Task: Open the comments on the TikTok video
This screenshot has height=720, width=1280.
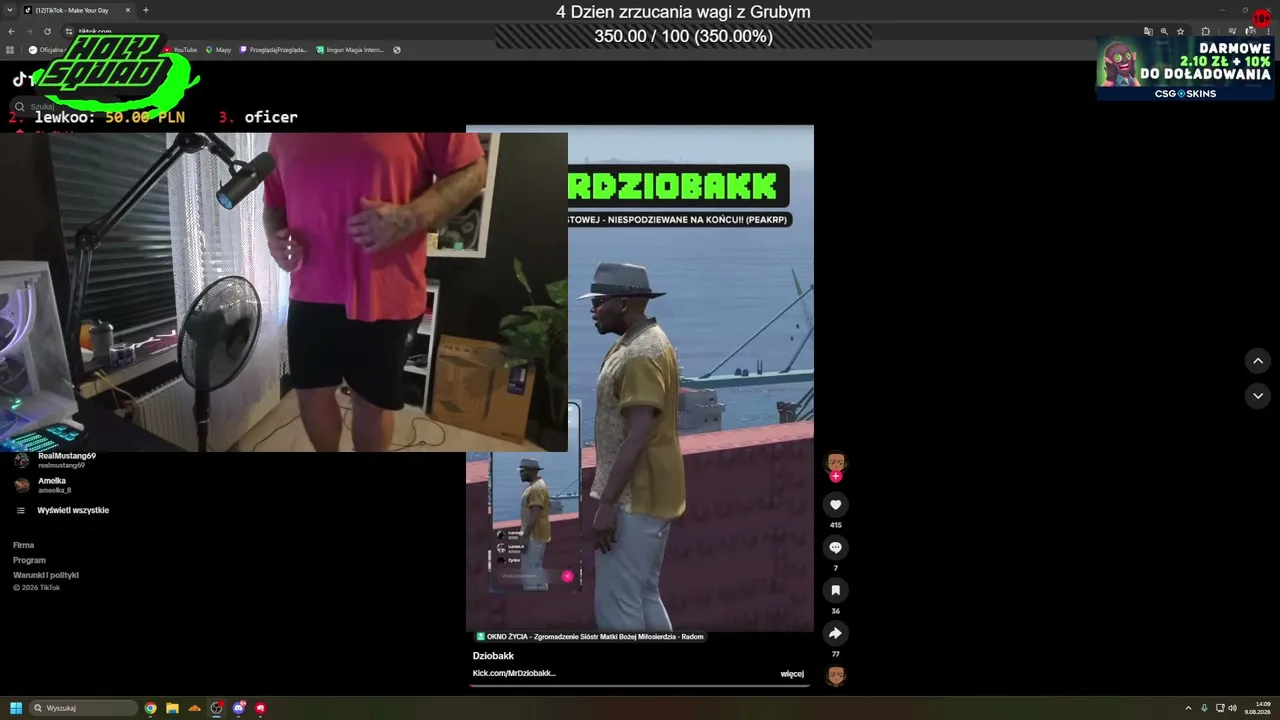Action: tap(836, 547)
